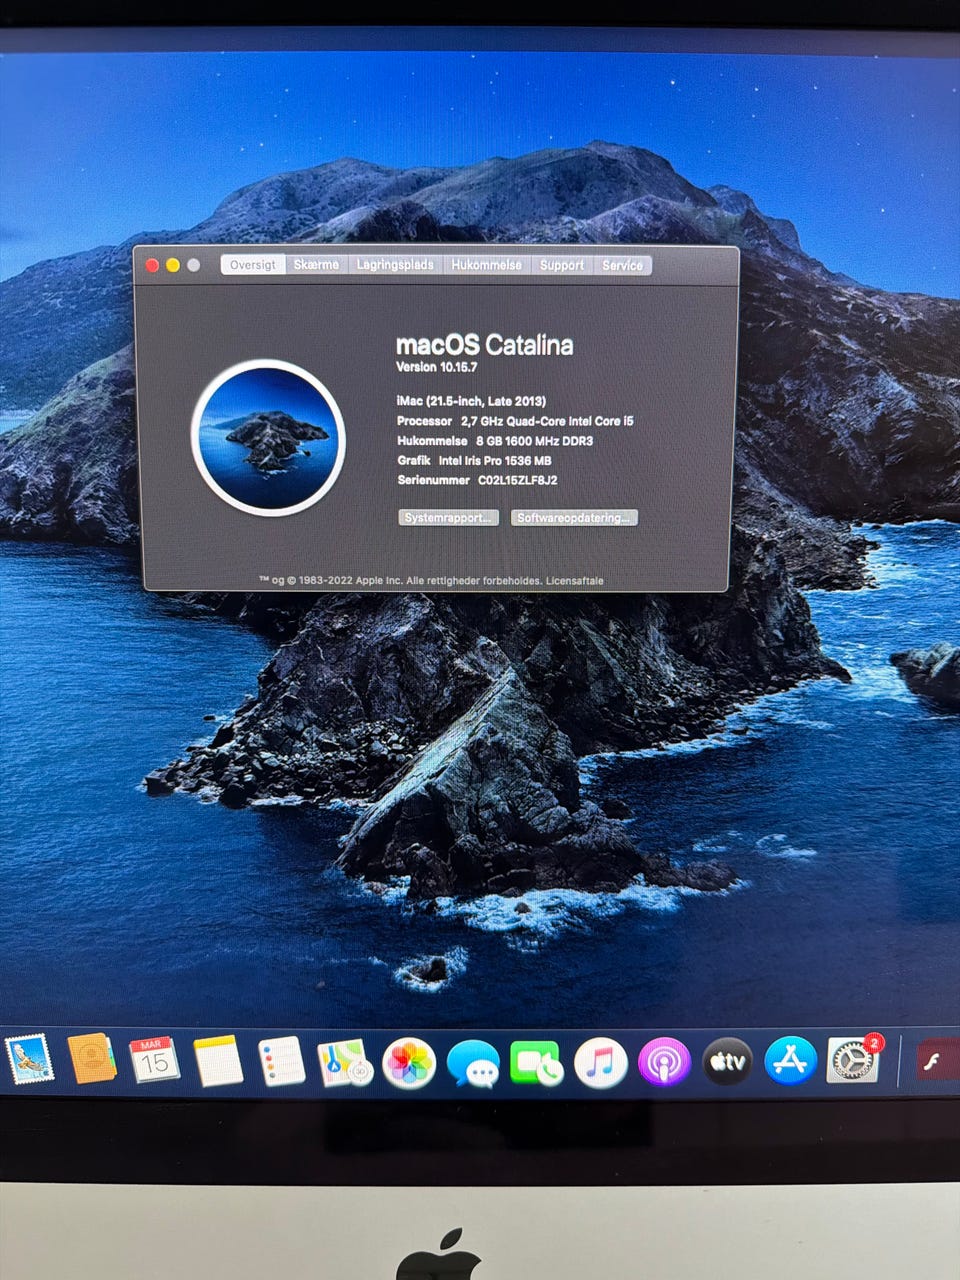Open System Preferences with the red badge
This screenshot has height=1280, width=960.
(854, 1060)
